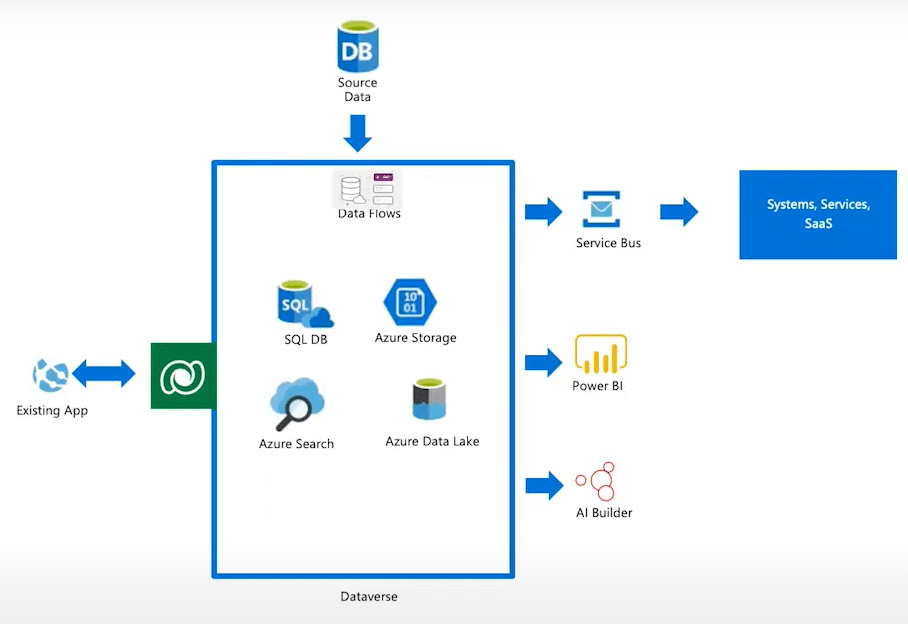Click the "Service Bus" label
Image resolution: width=908 pixels, height=624 pixels.
tap(609, 243)
